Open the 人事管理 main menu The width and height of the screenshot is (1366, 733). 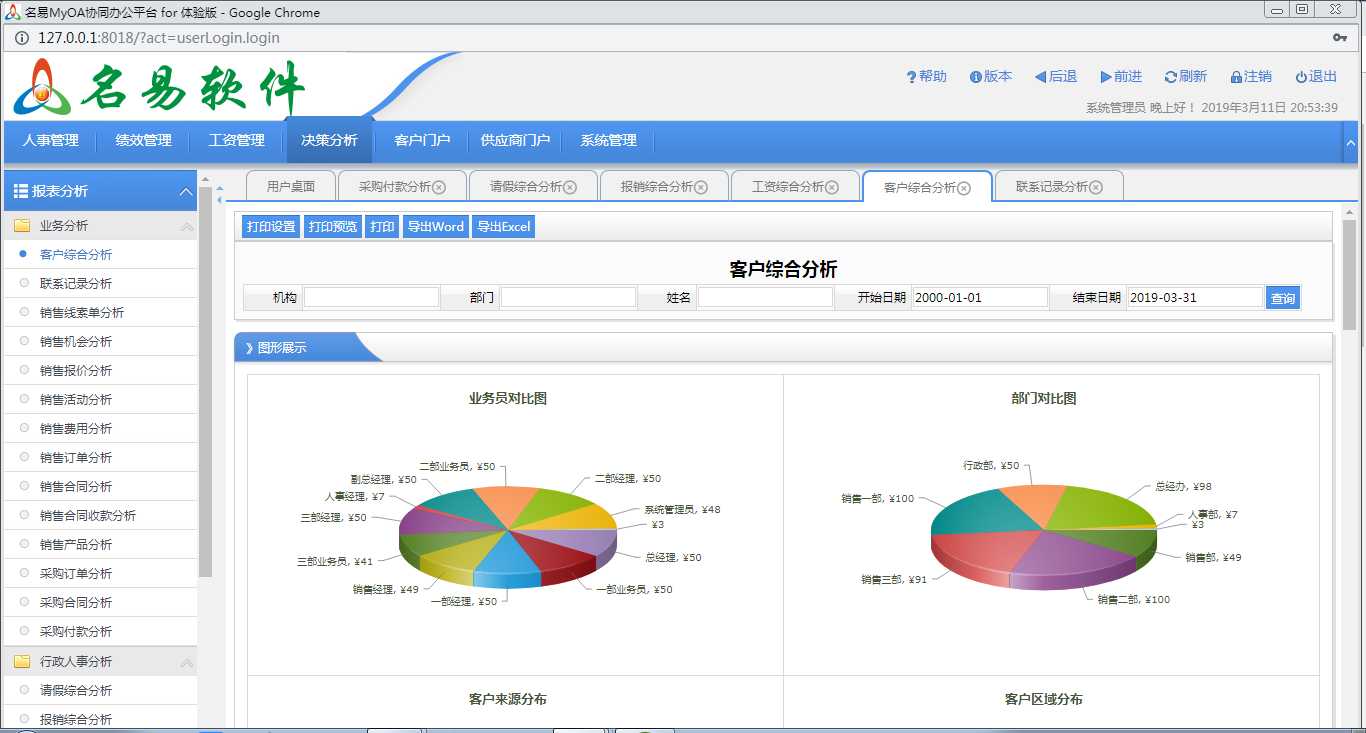[x=50, y=141]
